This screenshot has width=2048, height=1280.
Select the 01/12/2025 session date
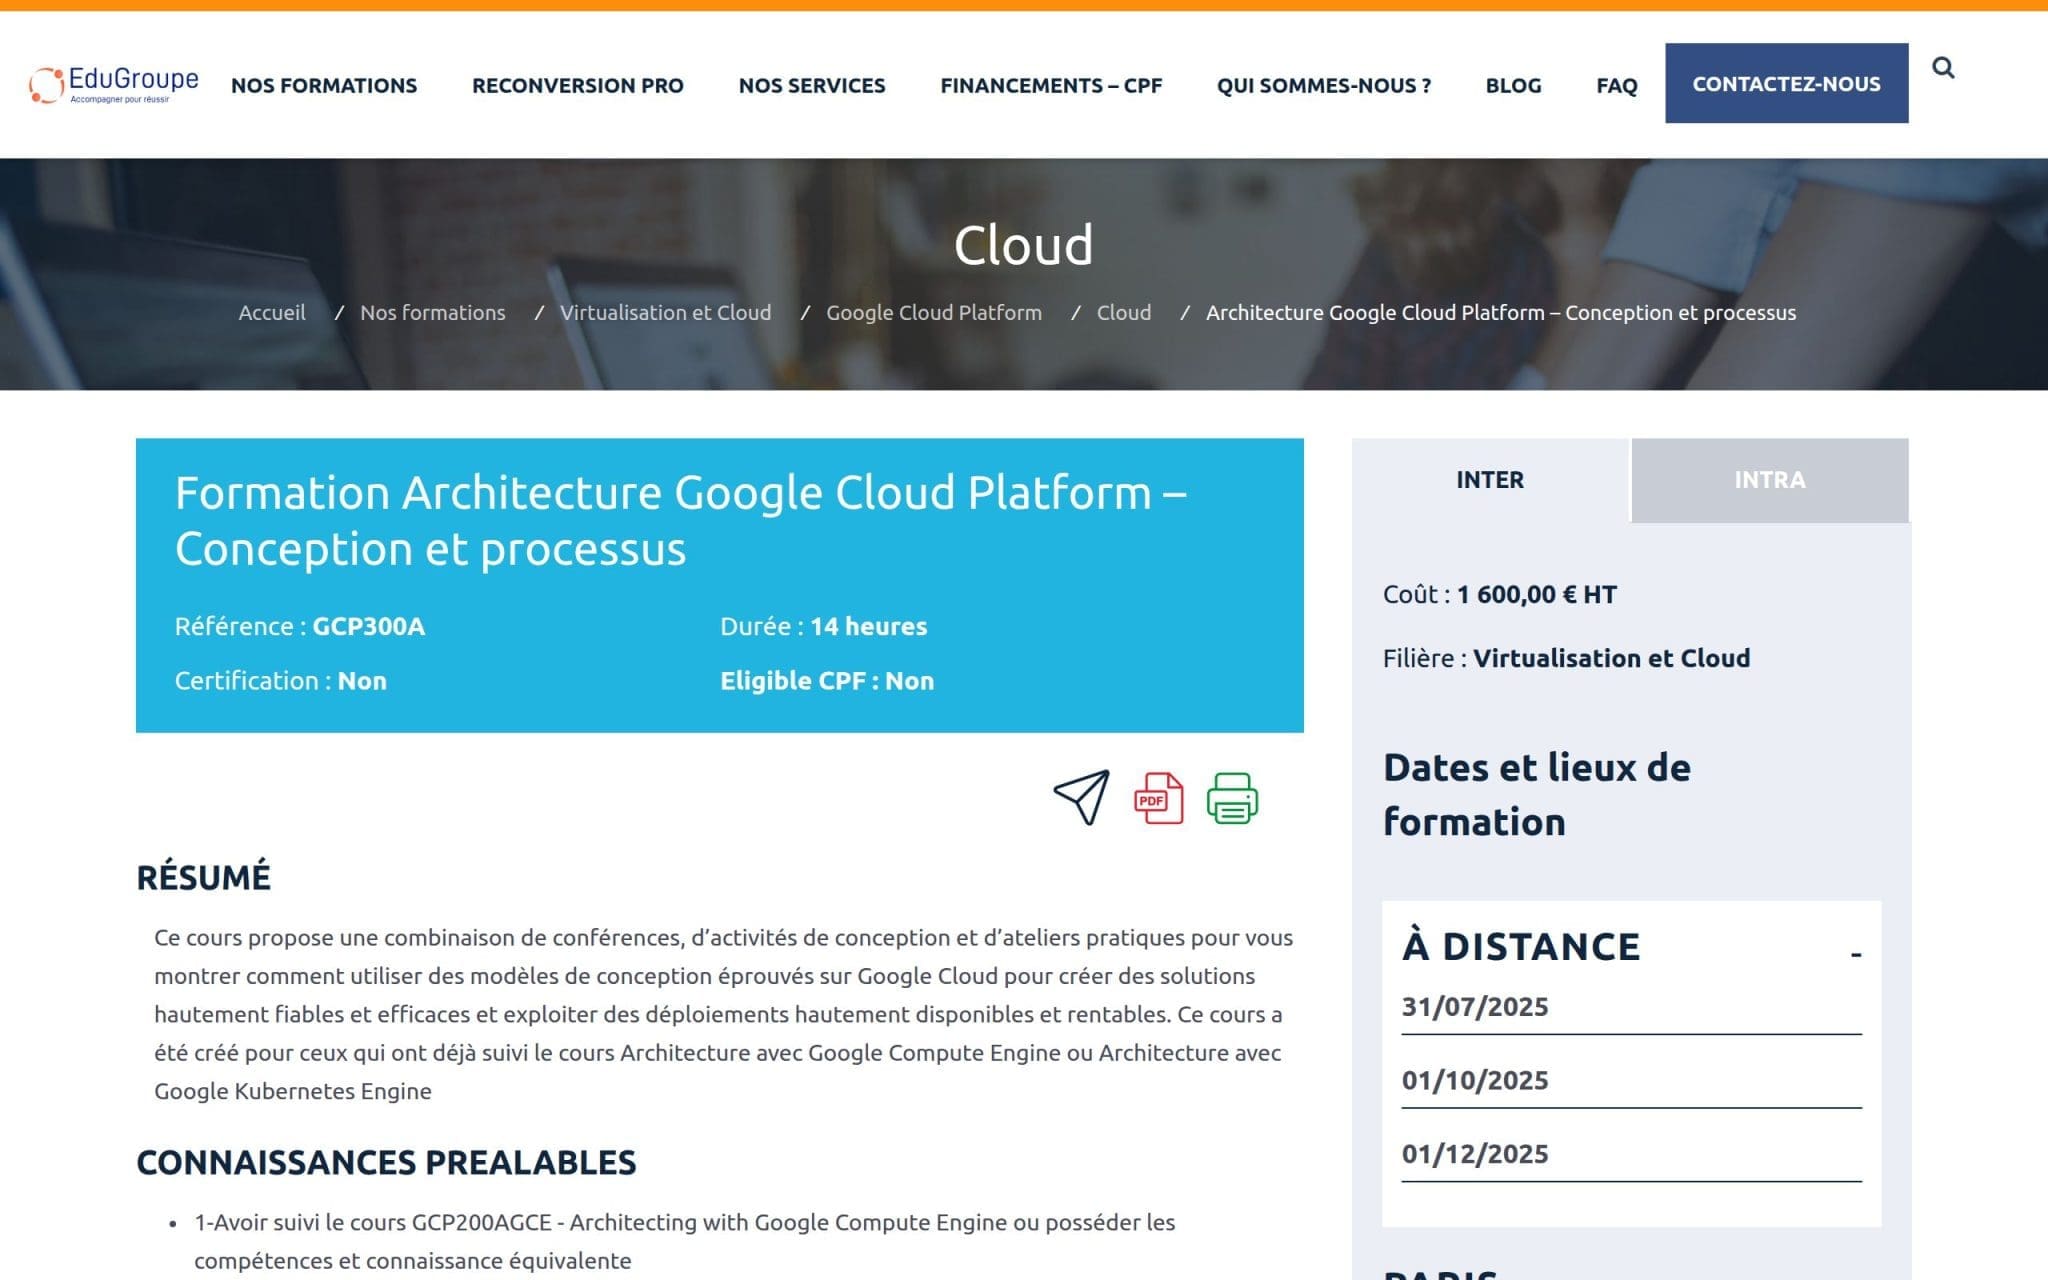(1472, 1153)
